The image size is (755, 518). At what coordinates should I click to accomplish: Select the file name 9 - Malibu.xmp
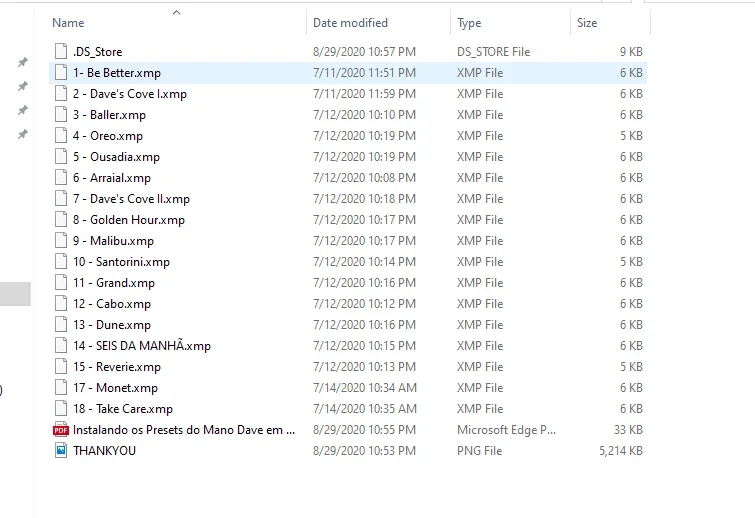[x=113, y=241]
